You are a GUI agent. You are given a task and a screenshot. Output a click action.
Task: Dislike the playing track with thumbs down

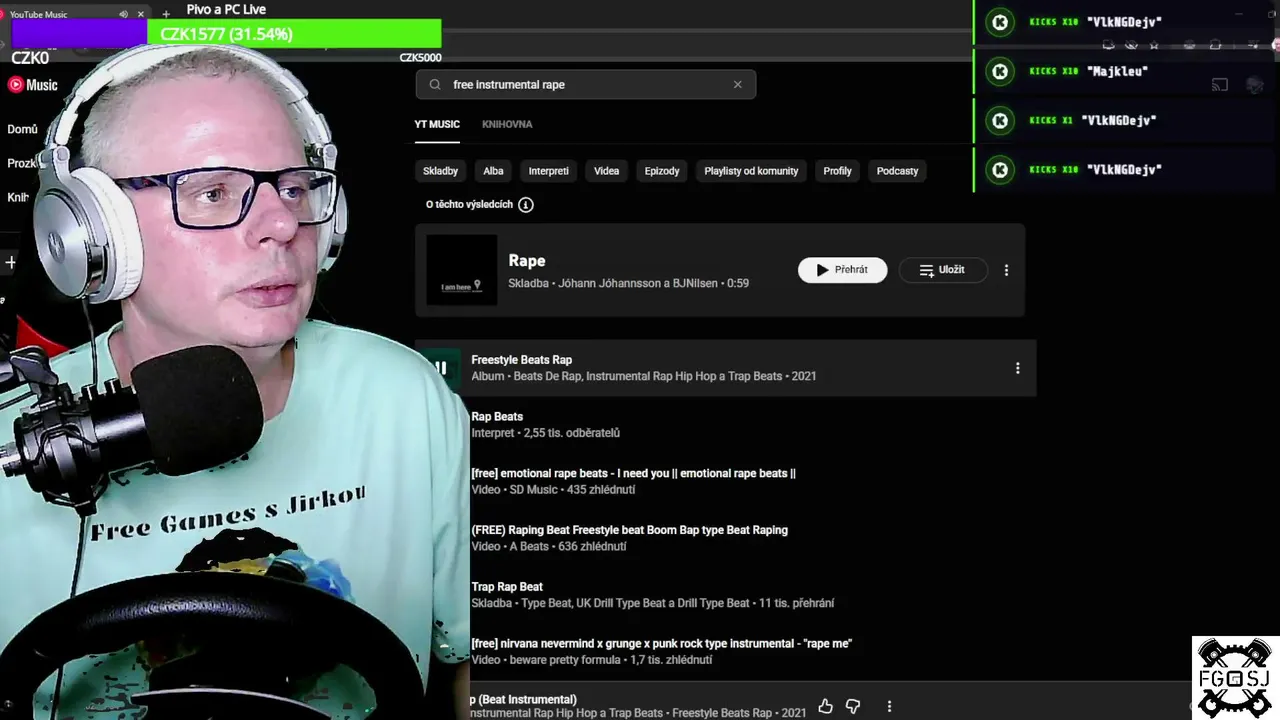[853, 707]
